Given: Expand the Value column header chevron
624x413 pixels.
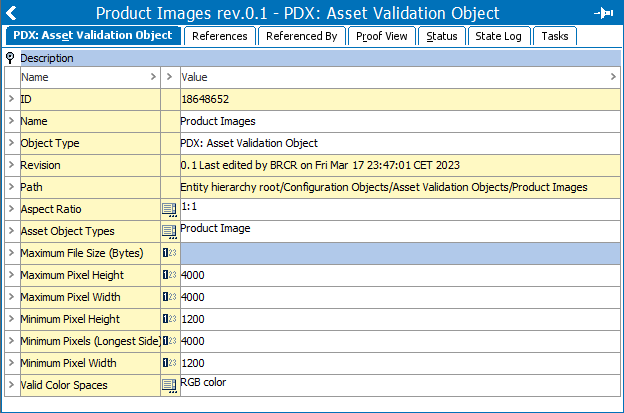Looking at the screenshot, I should [613, 77].
